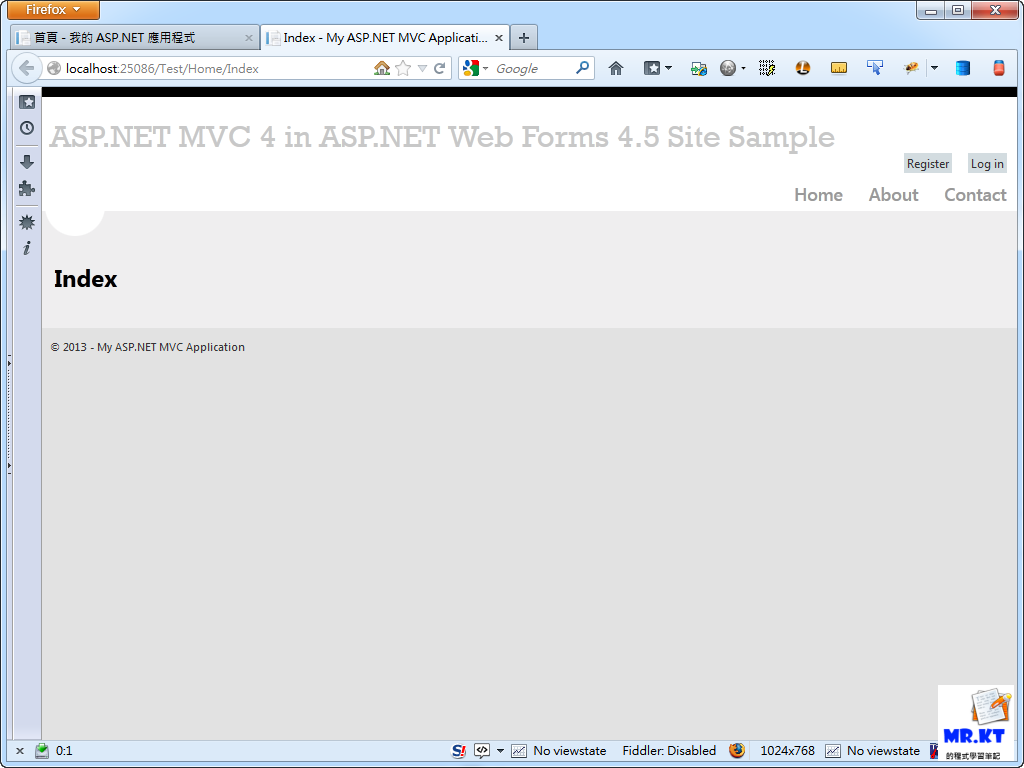
Task: Navigate to the Contact menu link
Action: coord(975,195)
